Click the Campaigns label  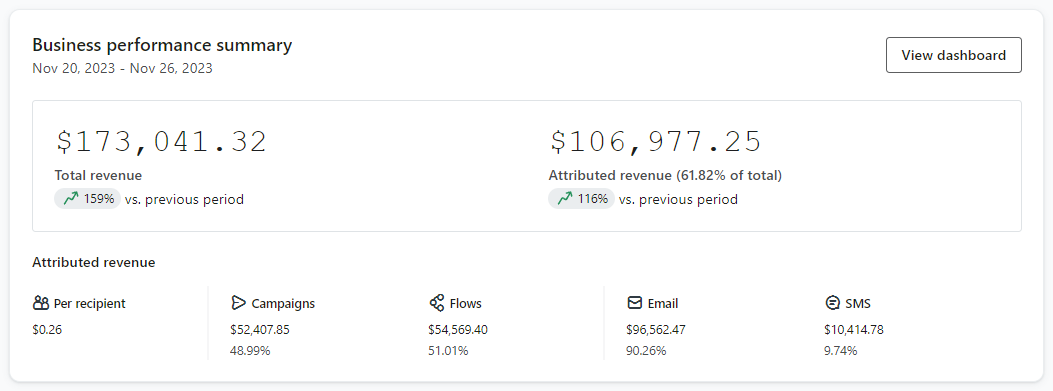283,304
